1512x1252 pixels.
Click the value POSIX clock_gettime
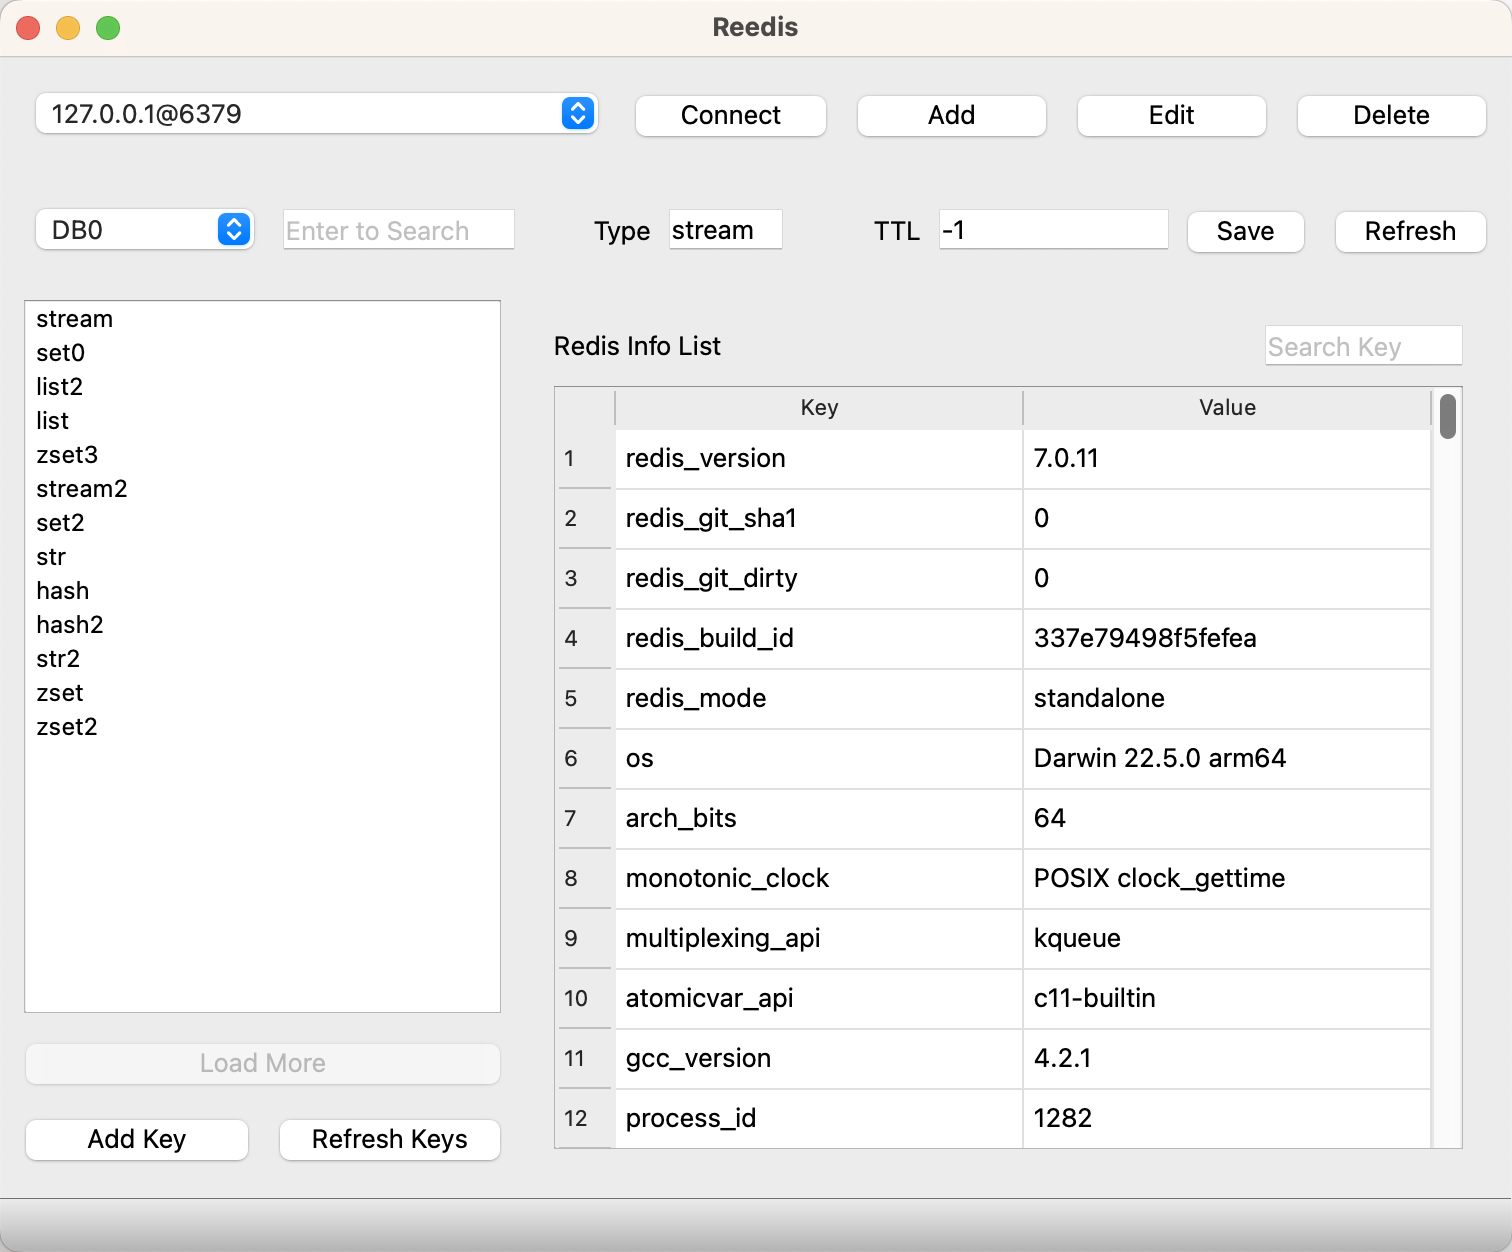[x=1227, y=879]
